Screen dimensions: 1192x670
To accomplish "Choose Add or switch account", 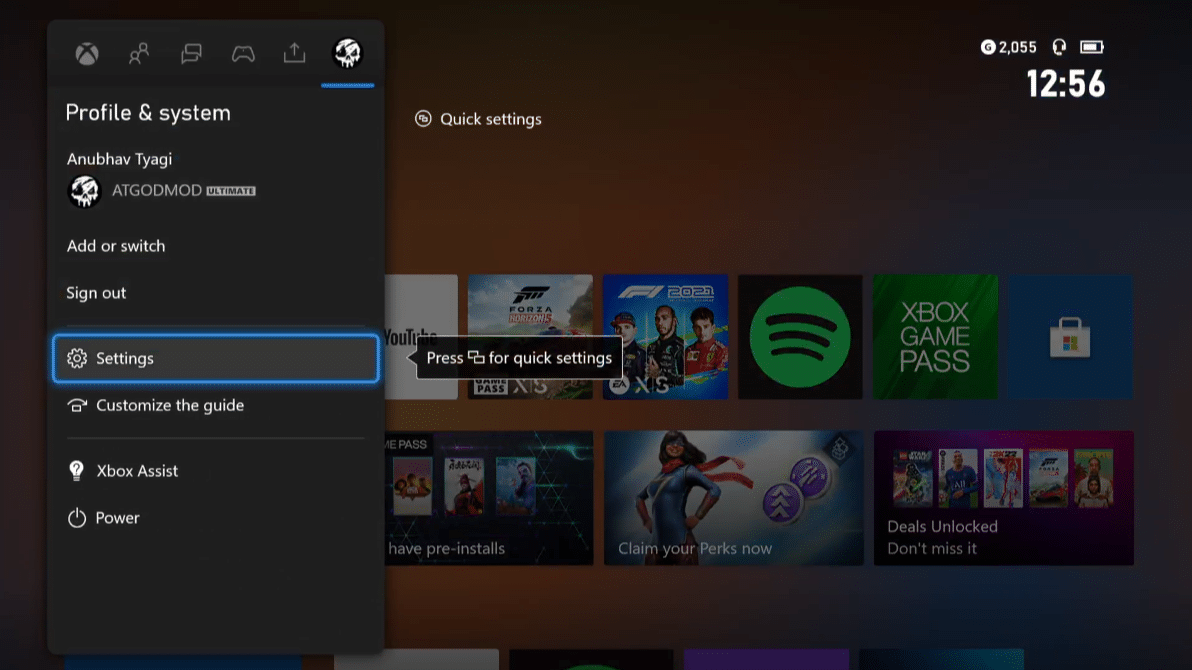I will click(x=116, y=246).
